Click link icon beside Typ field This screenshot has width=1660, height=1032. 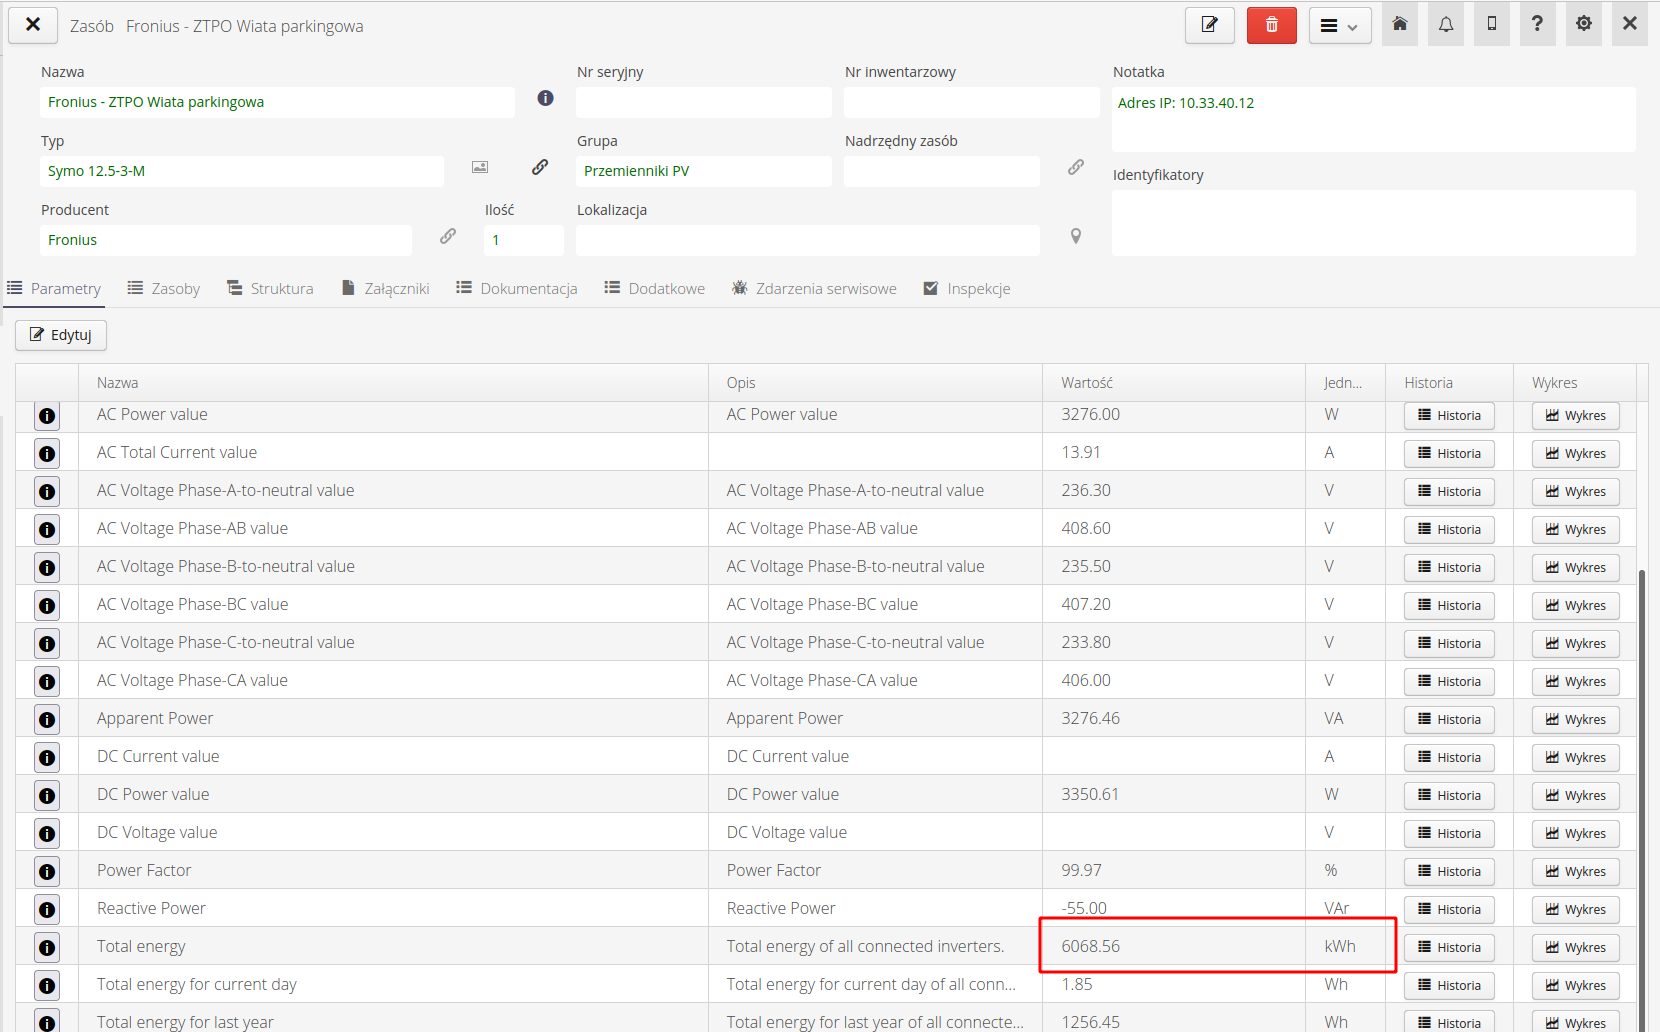coord(540,167)
